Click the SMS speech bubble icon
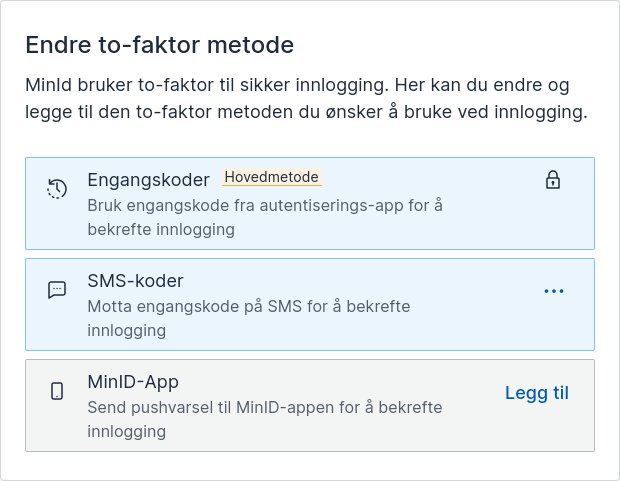This screenshot has width=620, height=481. [x=57, y=290]
